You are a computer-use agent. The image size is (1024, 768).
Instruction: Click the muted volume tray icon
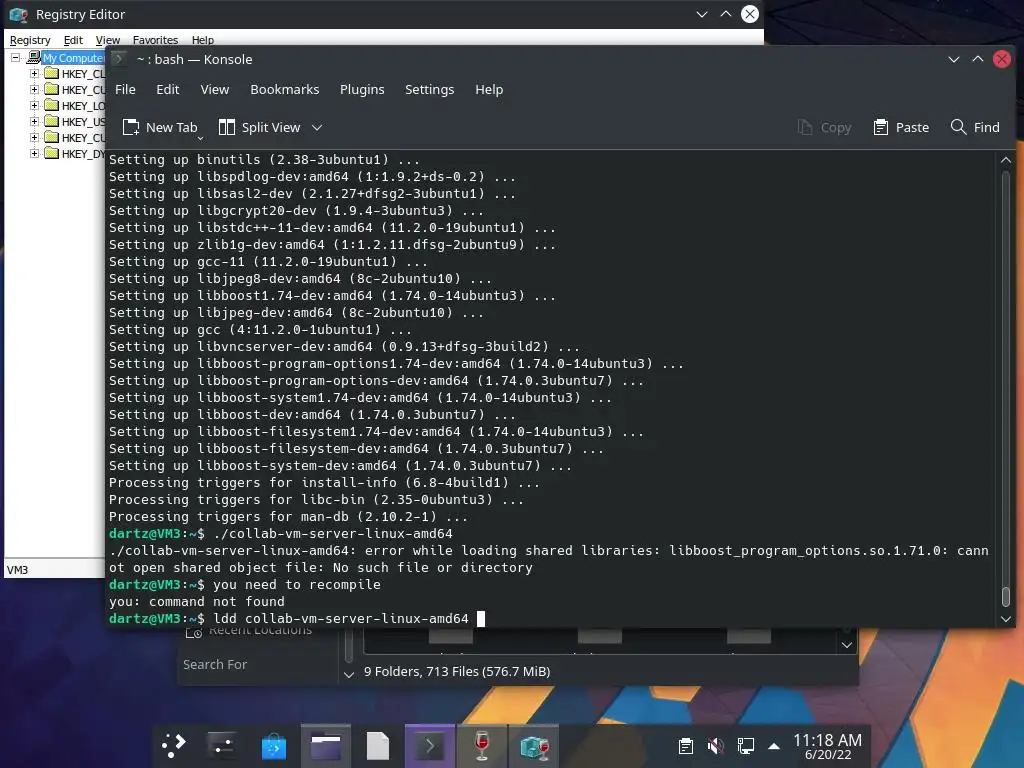716,746
